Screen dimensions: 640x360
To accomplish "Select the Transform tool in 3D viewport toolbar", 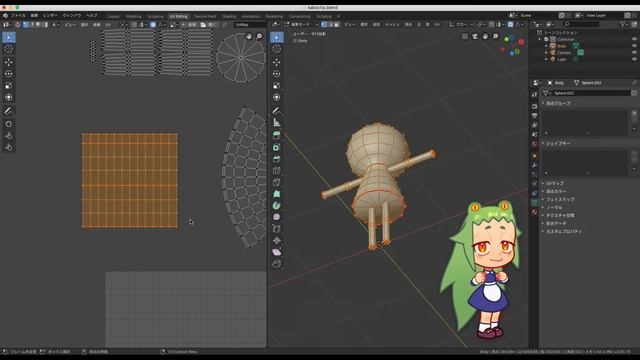I will coord(277,97).
